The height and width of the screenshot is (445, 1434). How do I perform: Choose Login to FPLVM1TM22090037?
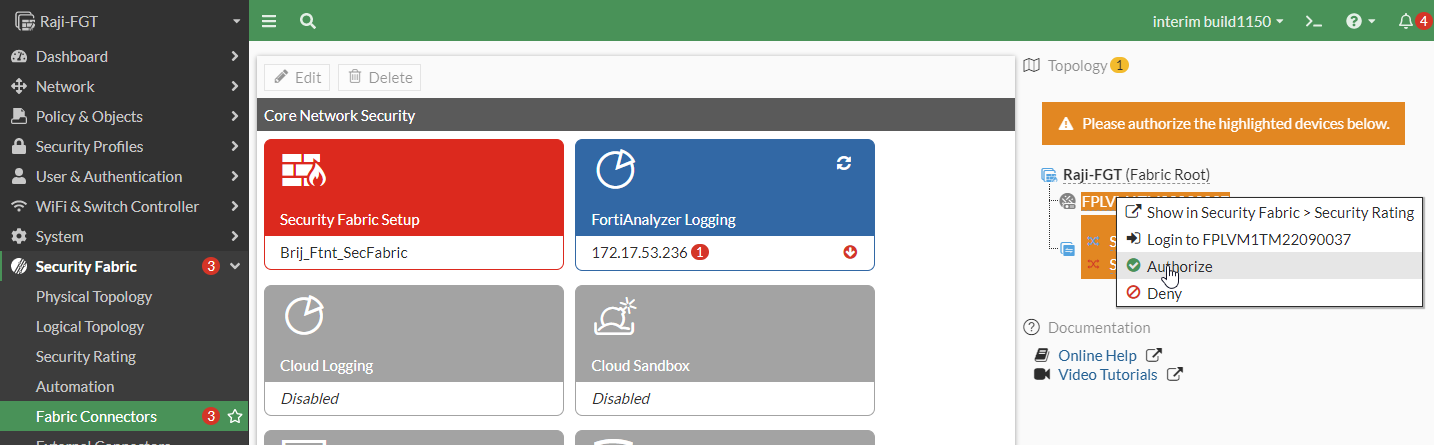1270,239
